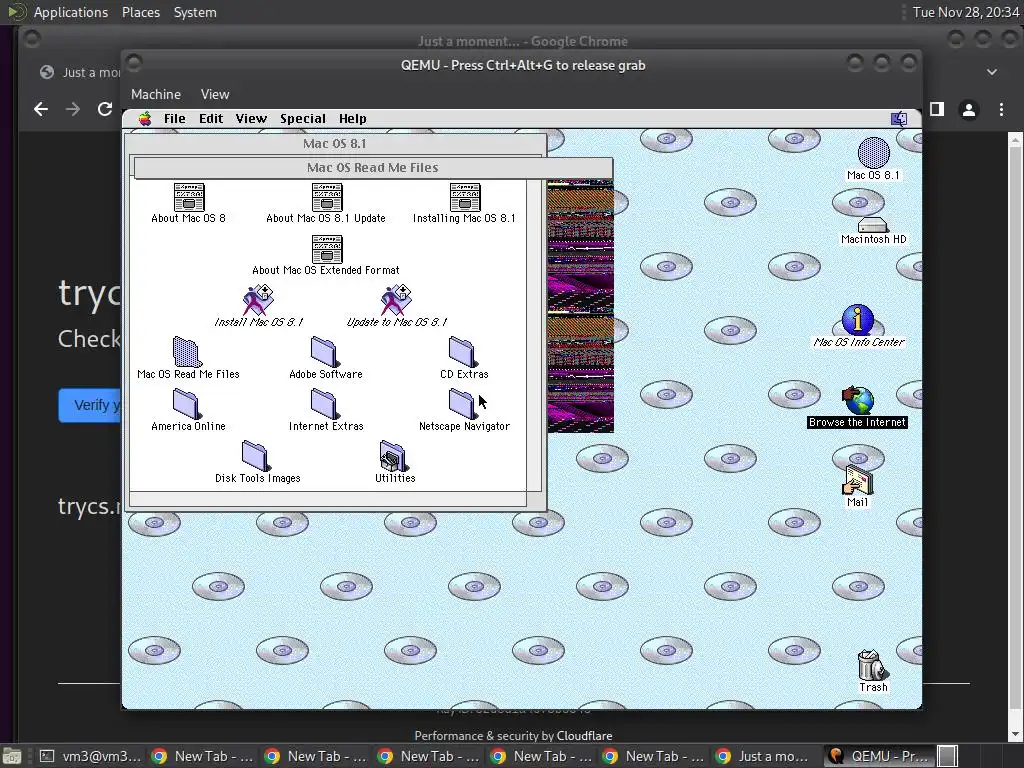Click Cloudflare link in Chrome page footer
This screenshot has width=1024, height=768.
[x=584, y=736]
